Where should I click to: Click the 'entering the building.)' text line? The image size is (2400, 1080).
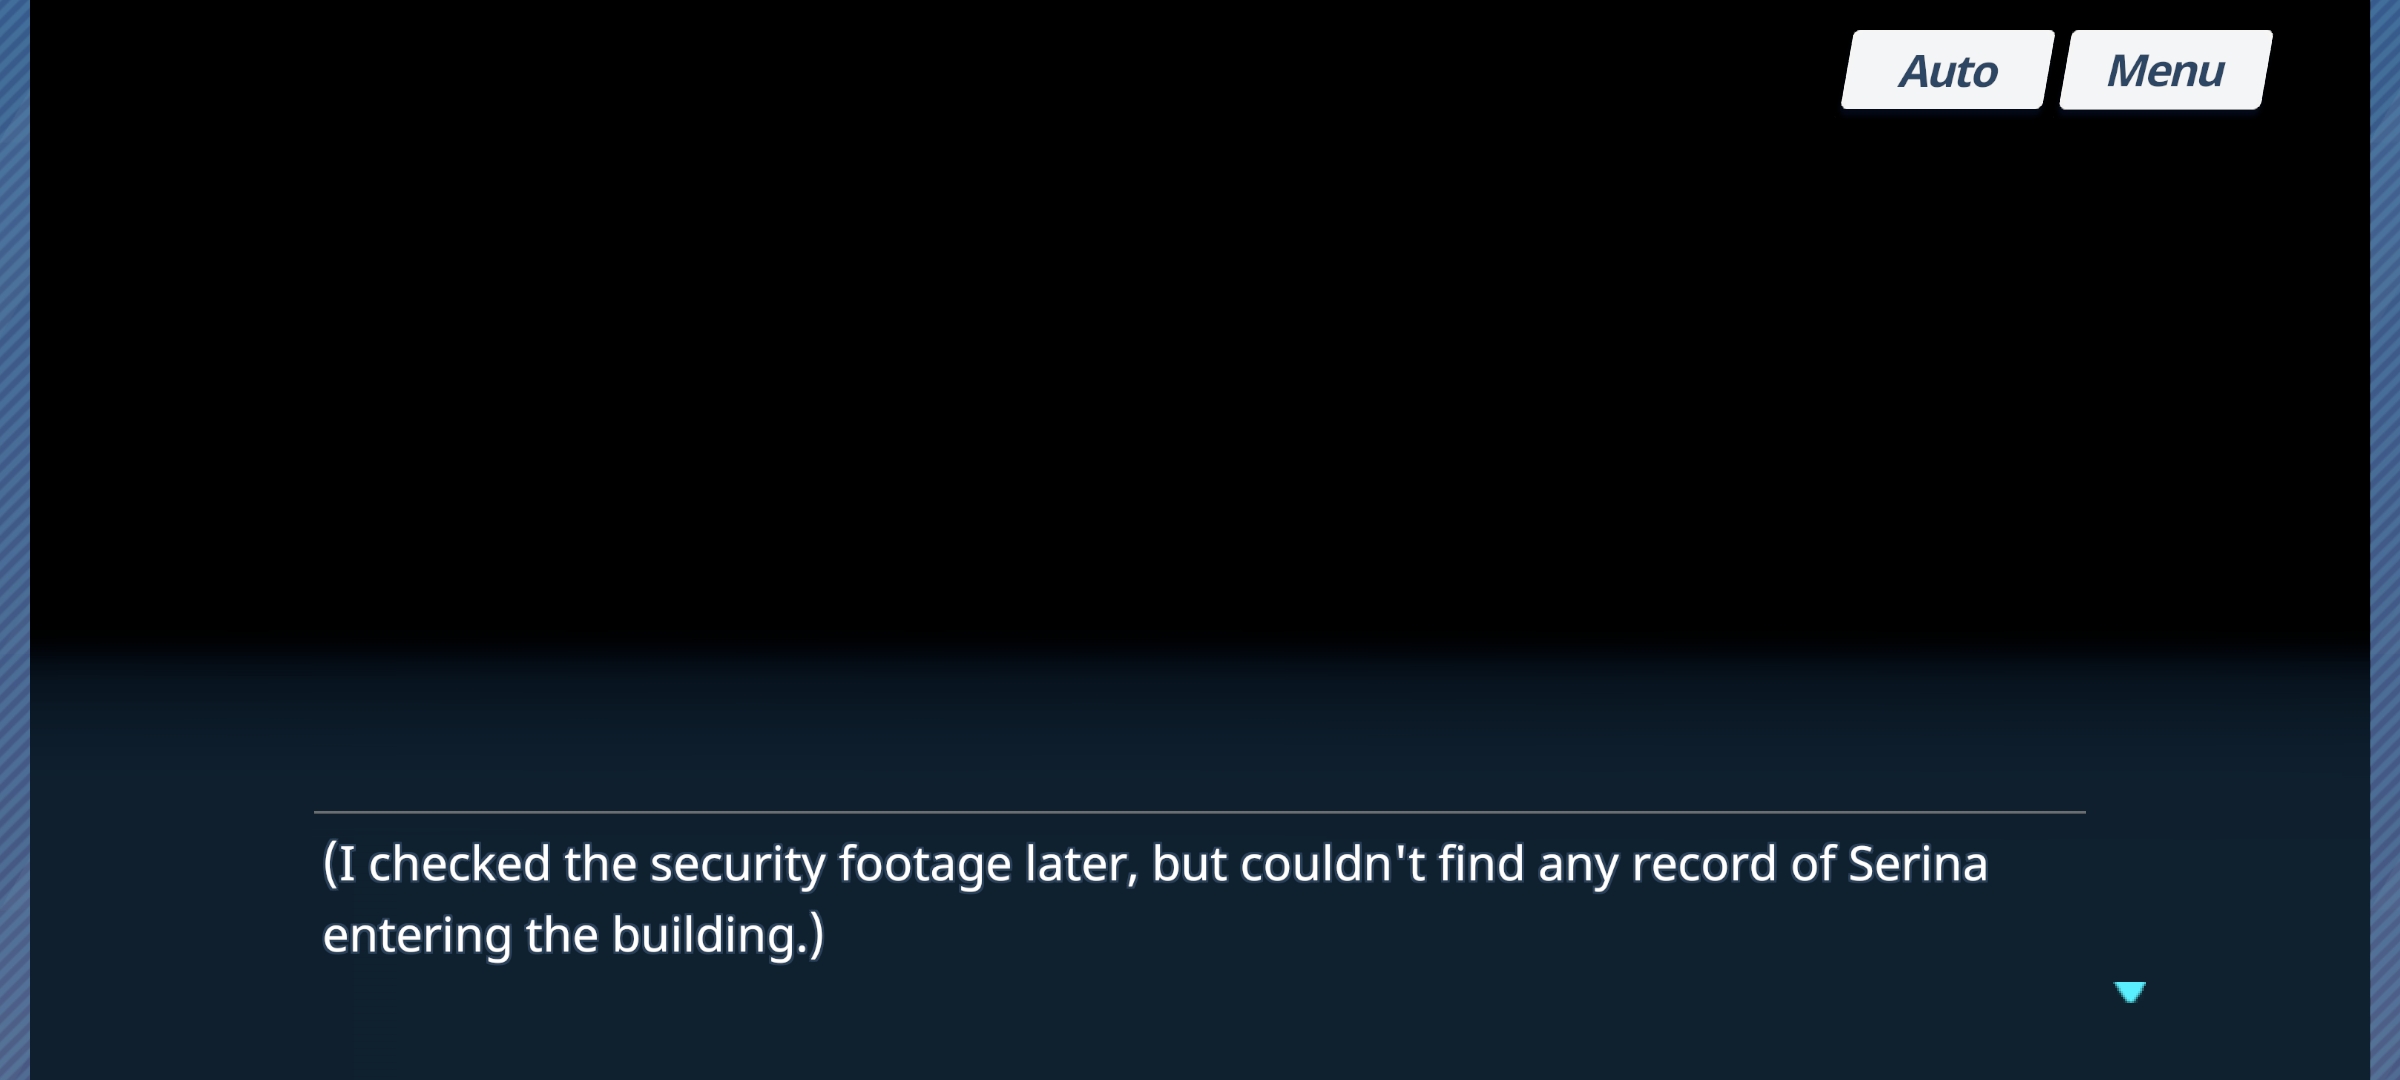pos(573,935)
